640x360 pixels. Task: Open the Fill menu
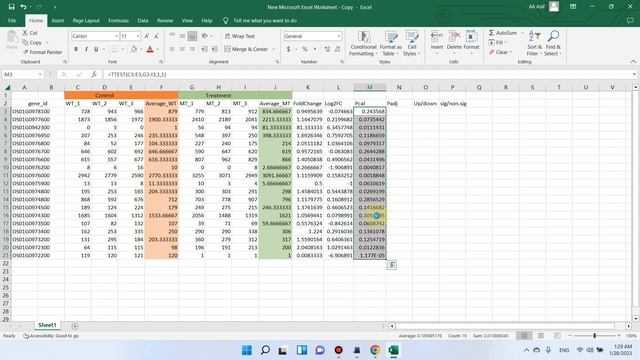[498, 42]
